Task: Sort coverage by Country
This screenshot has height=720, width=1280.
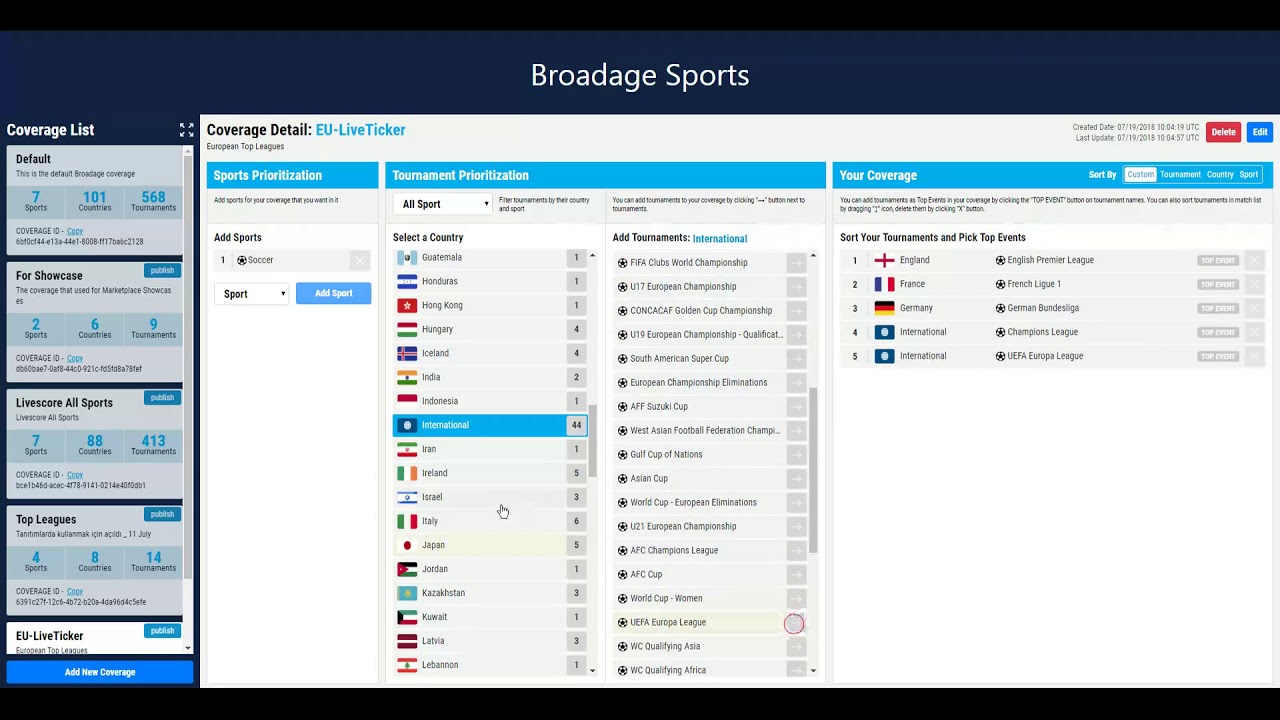Action: tap(1220, 175)
